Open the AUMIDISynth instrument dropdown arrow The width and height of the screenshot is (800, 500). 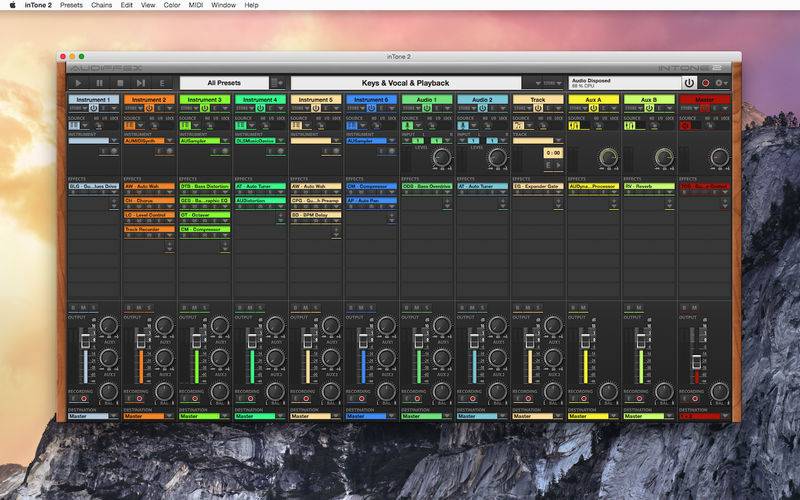[x=169, y=141]
